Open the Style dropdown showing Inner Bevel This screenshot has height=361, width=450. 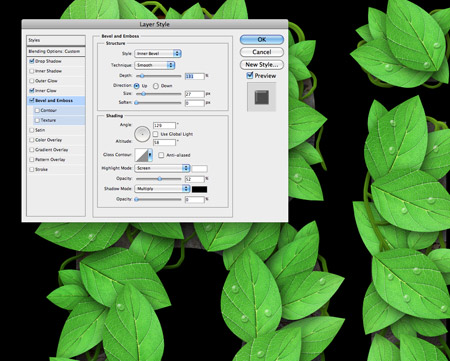tap(158, 53)
